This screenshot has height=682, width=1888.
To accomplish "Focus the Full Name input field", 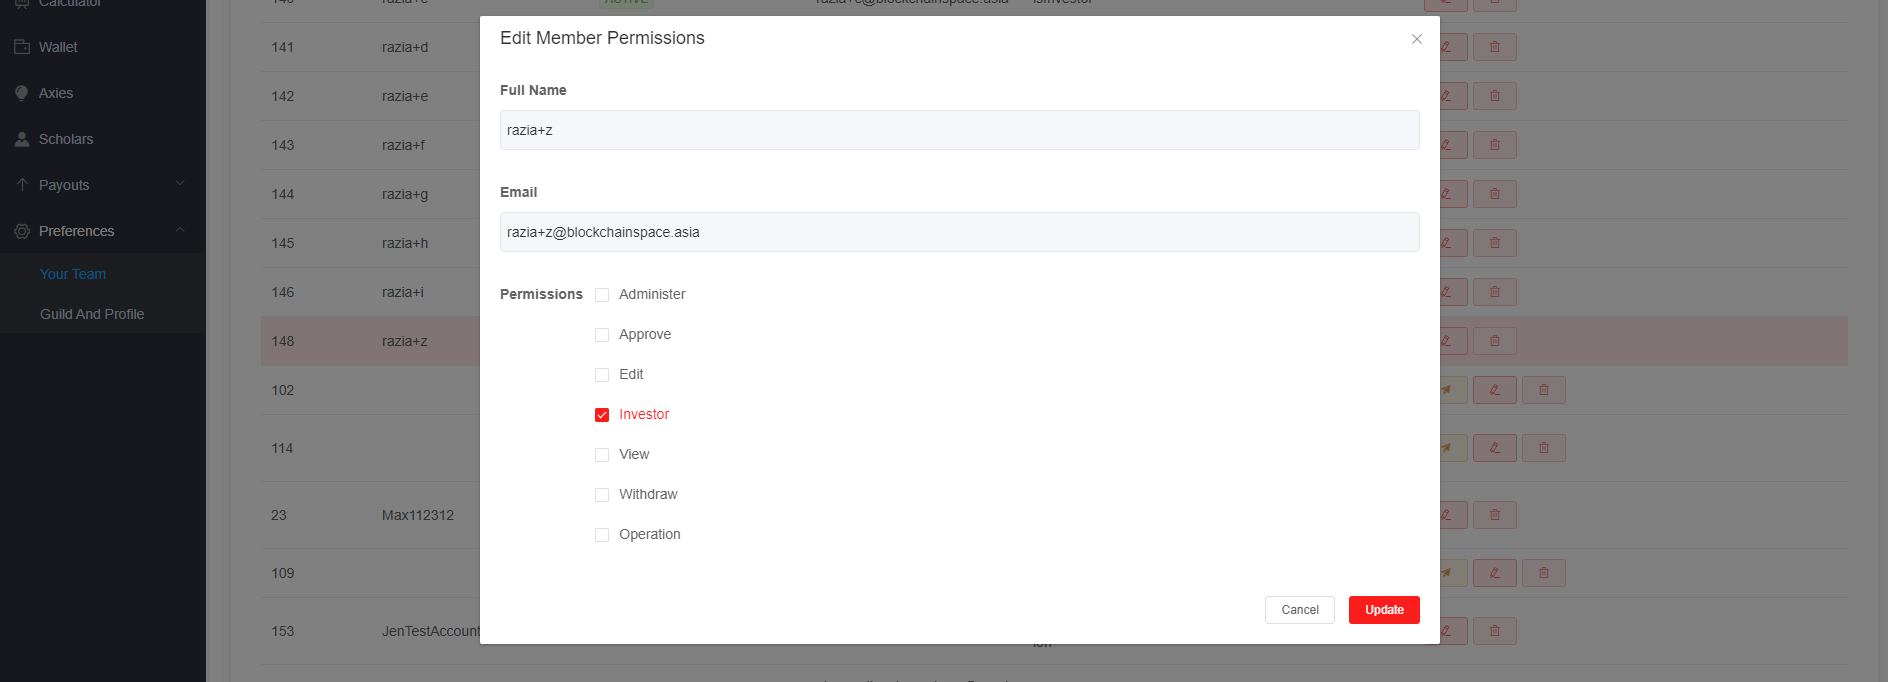I will point(959,130).
